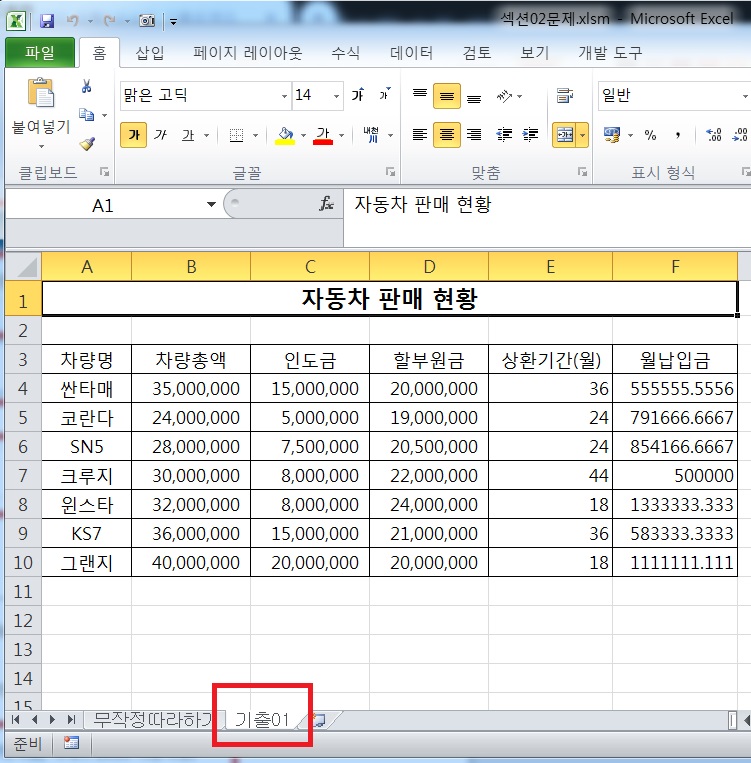Image resolution: width=751 pixels, height=763 pixels.
Task: Open the 파일 menu button
Action: click(40, 53)
